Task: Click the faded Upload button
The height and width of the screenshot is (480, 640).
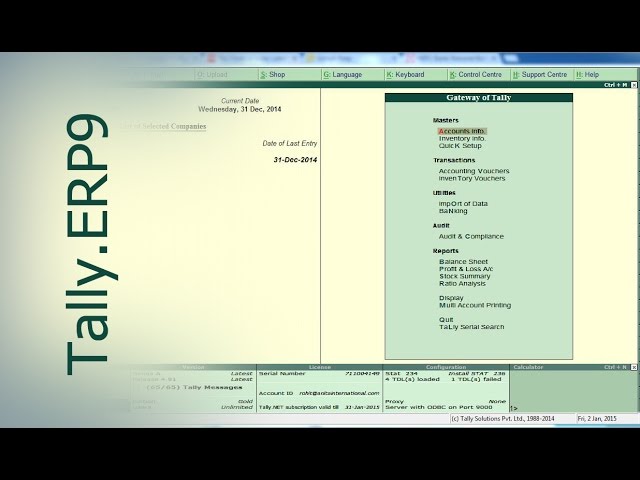Action: pos(226,75)
